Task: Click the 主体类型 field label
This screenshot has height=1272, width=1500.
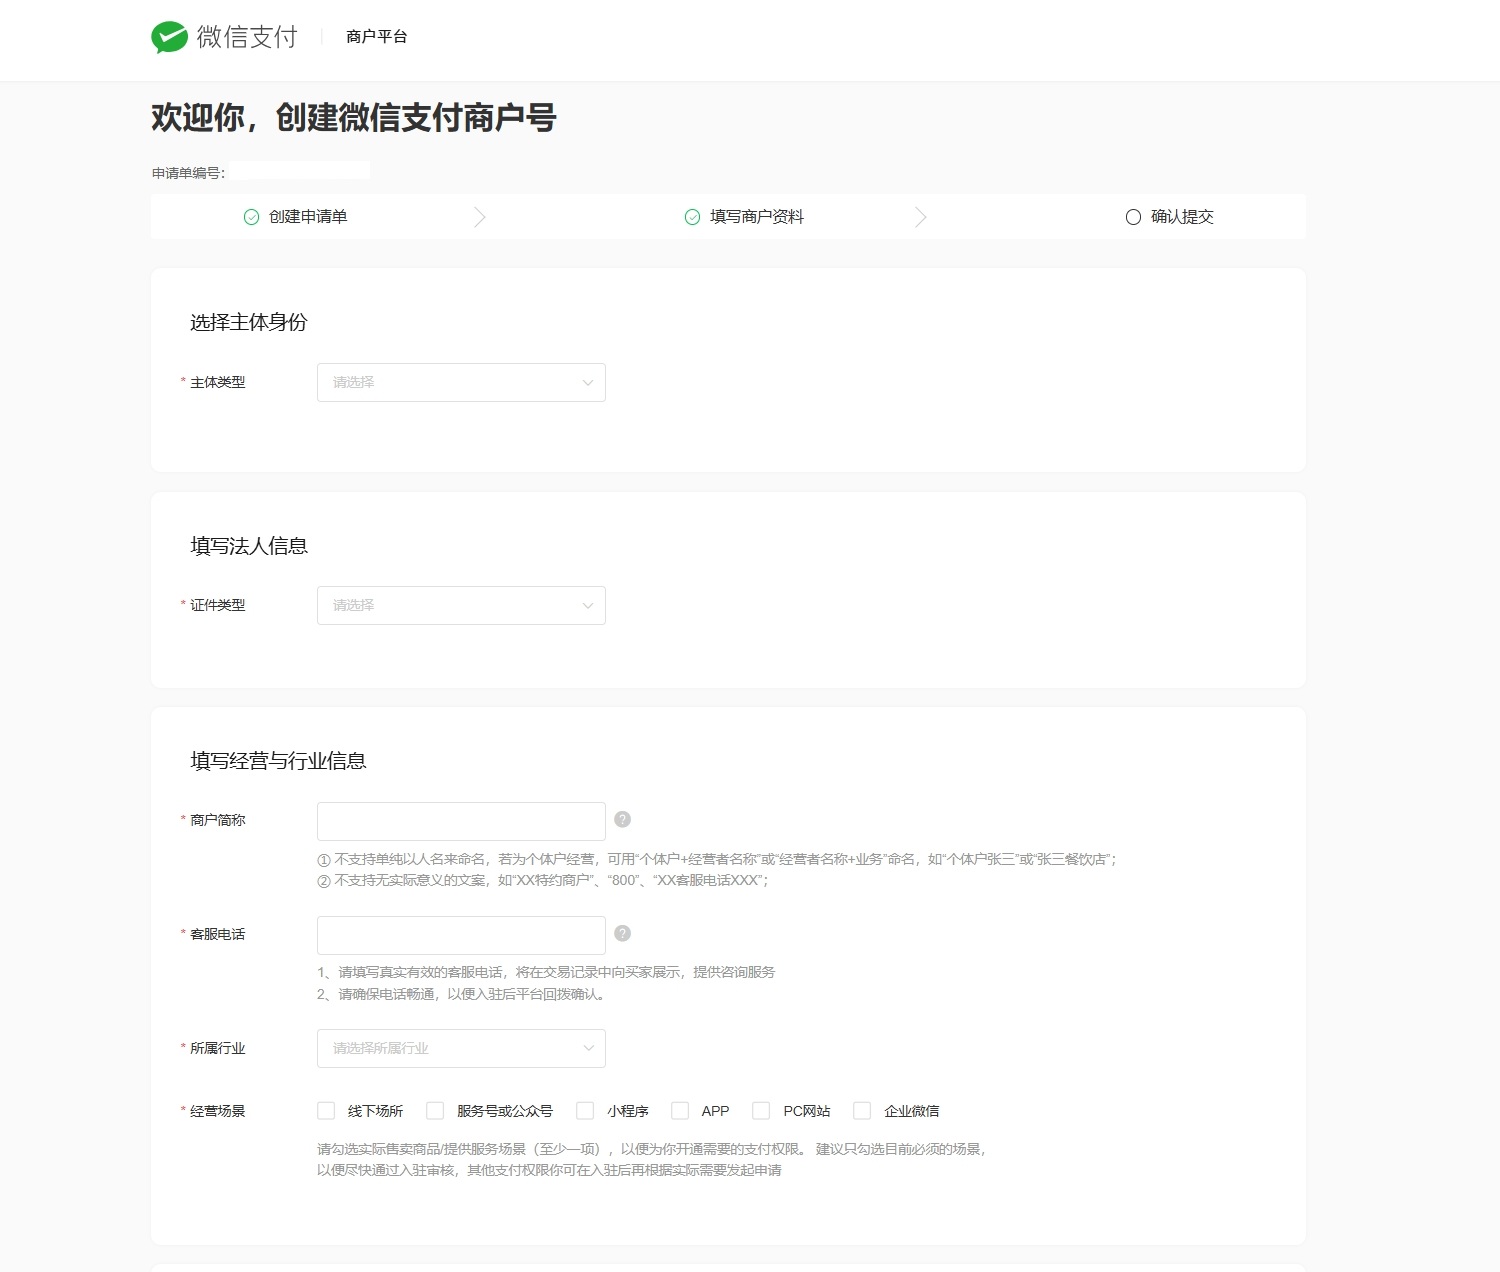Action: 218,382
